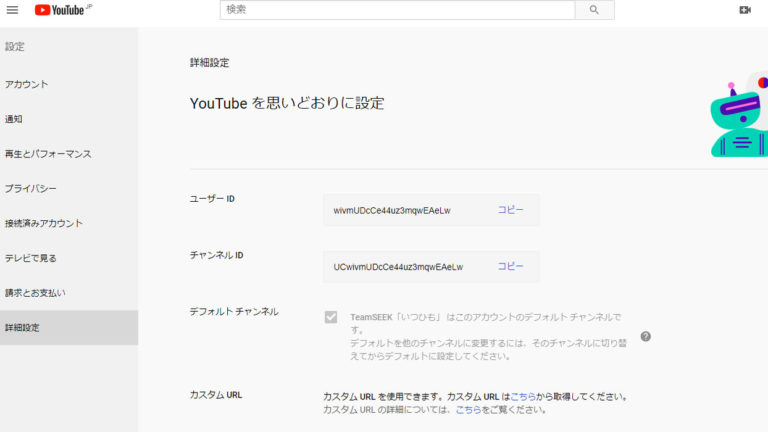Copy the チャンネル ID value
This screenshot has width=768, height=432.
[x=510, y=267]
